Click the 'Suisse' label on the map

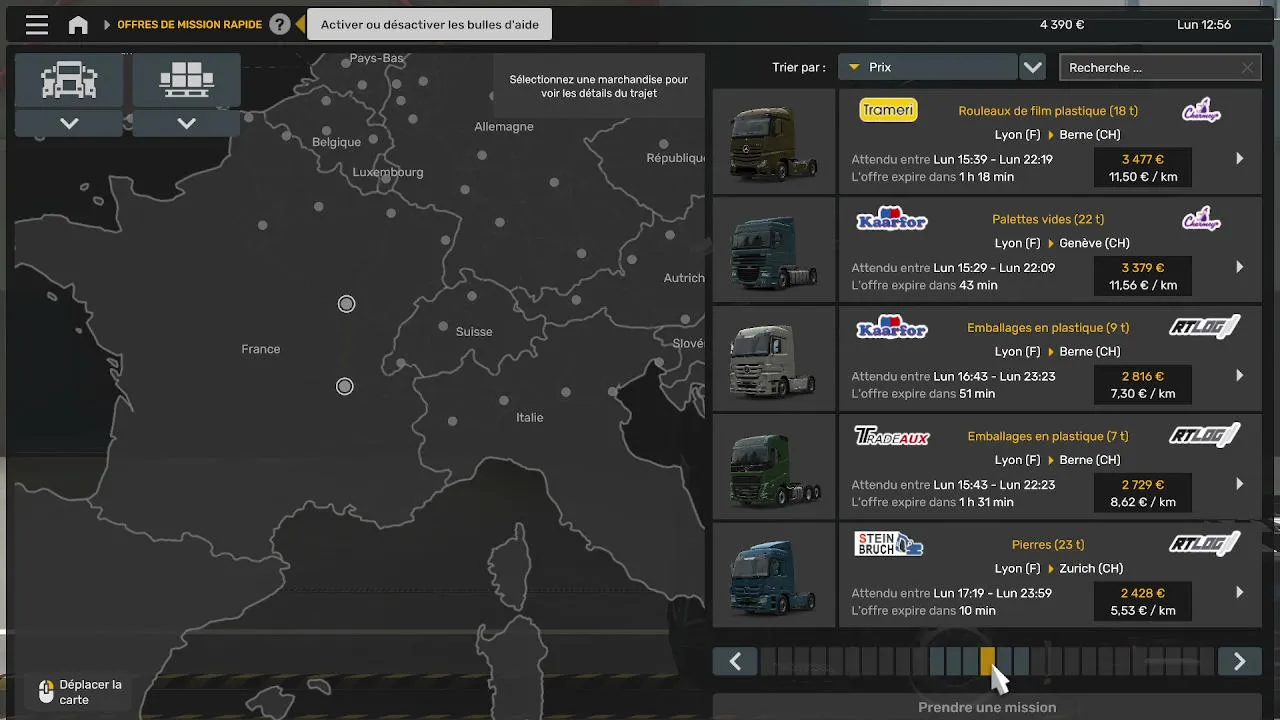tap(474, 332)
